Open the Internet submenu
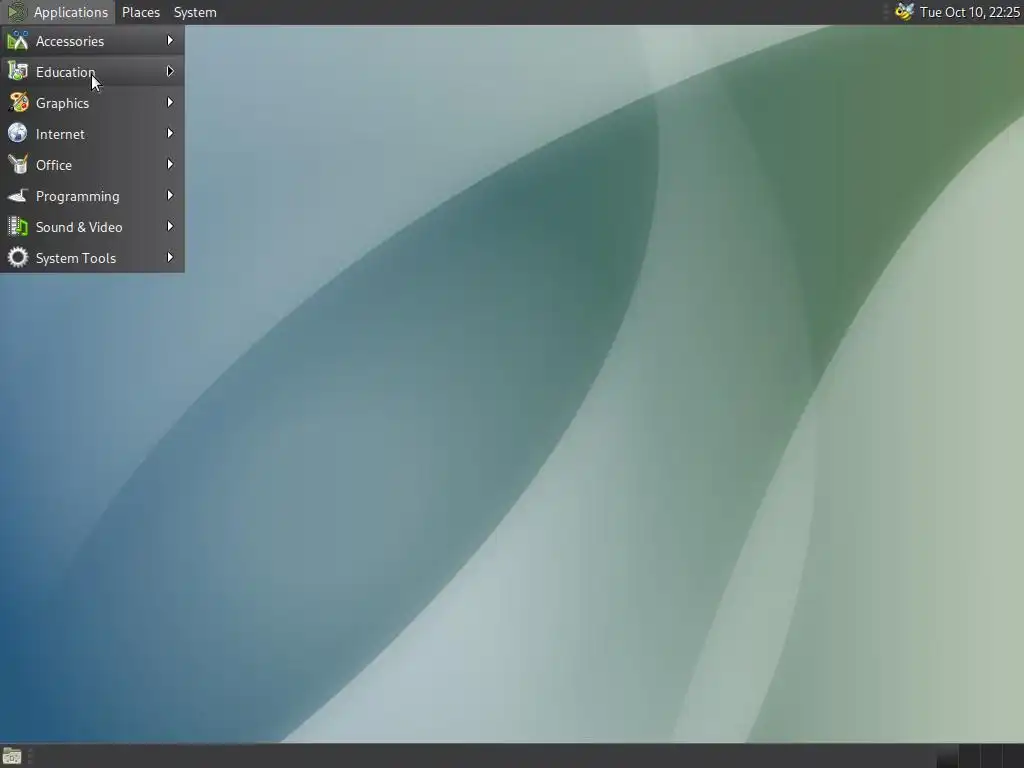The height and width of the screenshot is (768, 1024). click(x=92, y=134)
